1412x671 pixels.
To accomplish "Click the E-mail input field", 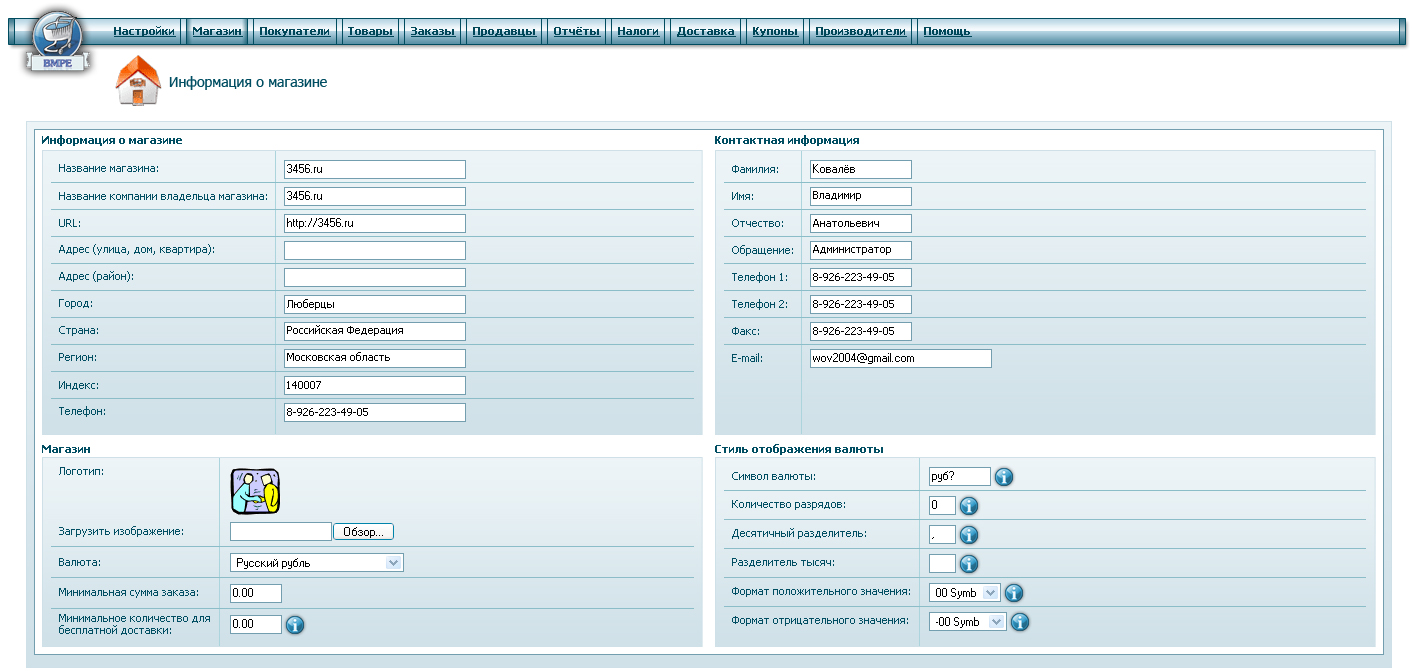I will (x=900, y=358).
